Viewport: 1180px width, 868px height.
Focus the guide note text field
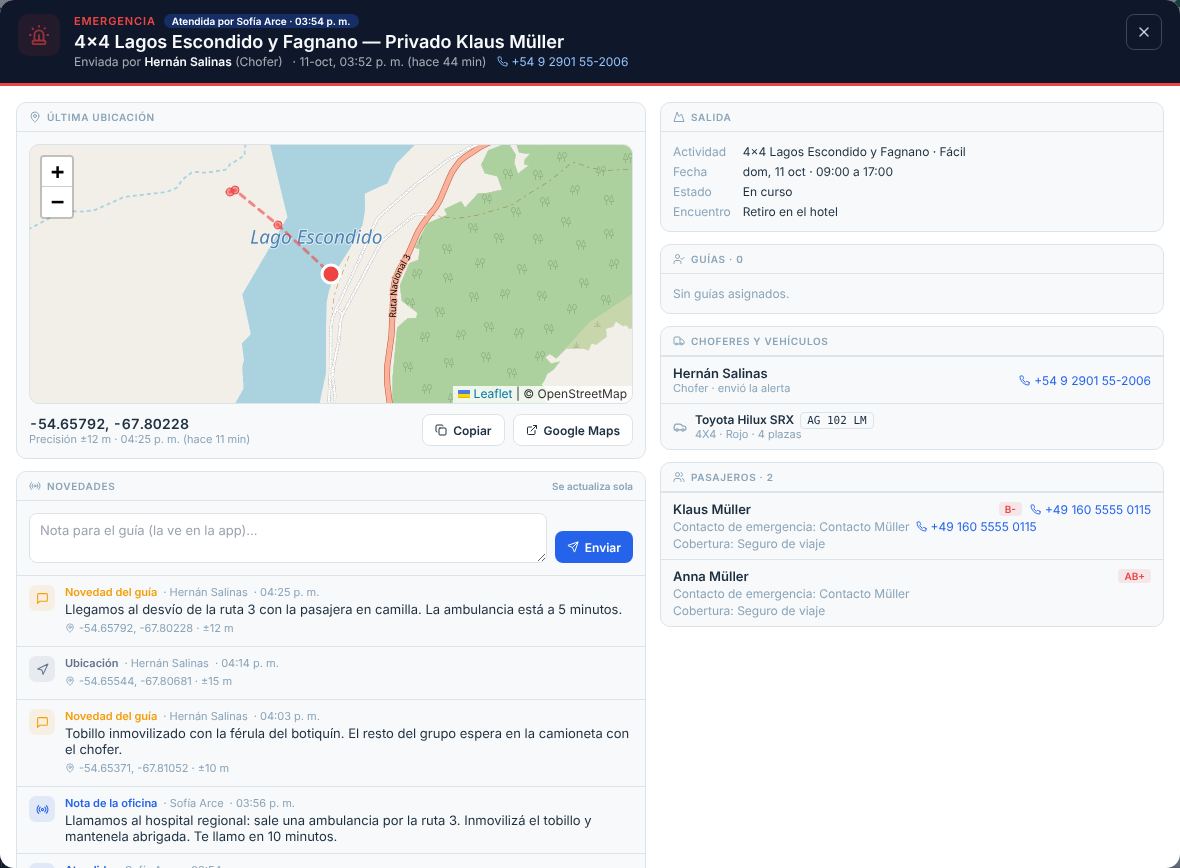coord(287,538)
